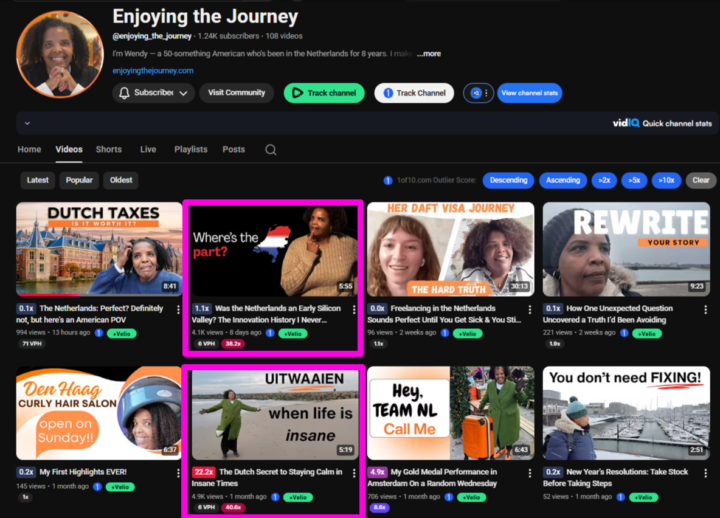Click the vidIQ icon button beside Track Channel
The image size is (720, 518).
coord(478,93)
